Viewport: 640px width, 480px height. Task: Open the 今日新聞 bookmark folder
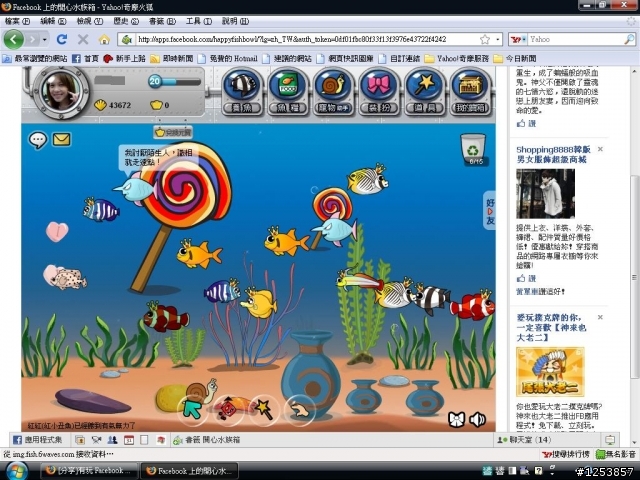point(515,59)
